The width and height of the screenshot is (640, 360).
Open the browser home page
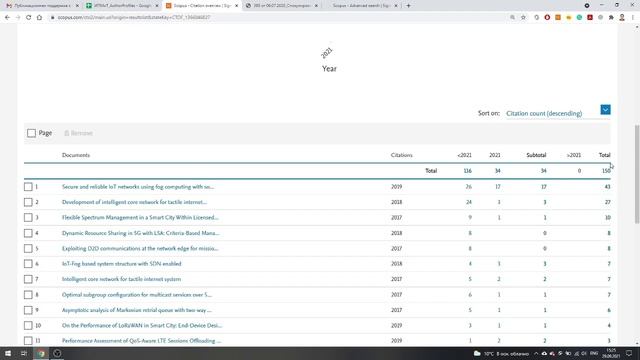pyautogui.click(x=39, y=18)
